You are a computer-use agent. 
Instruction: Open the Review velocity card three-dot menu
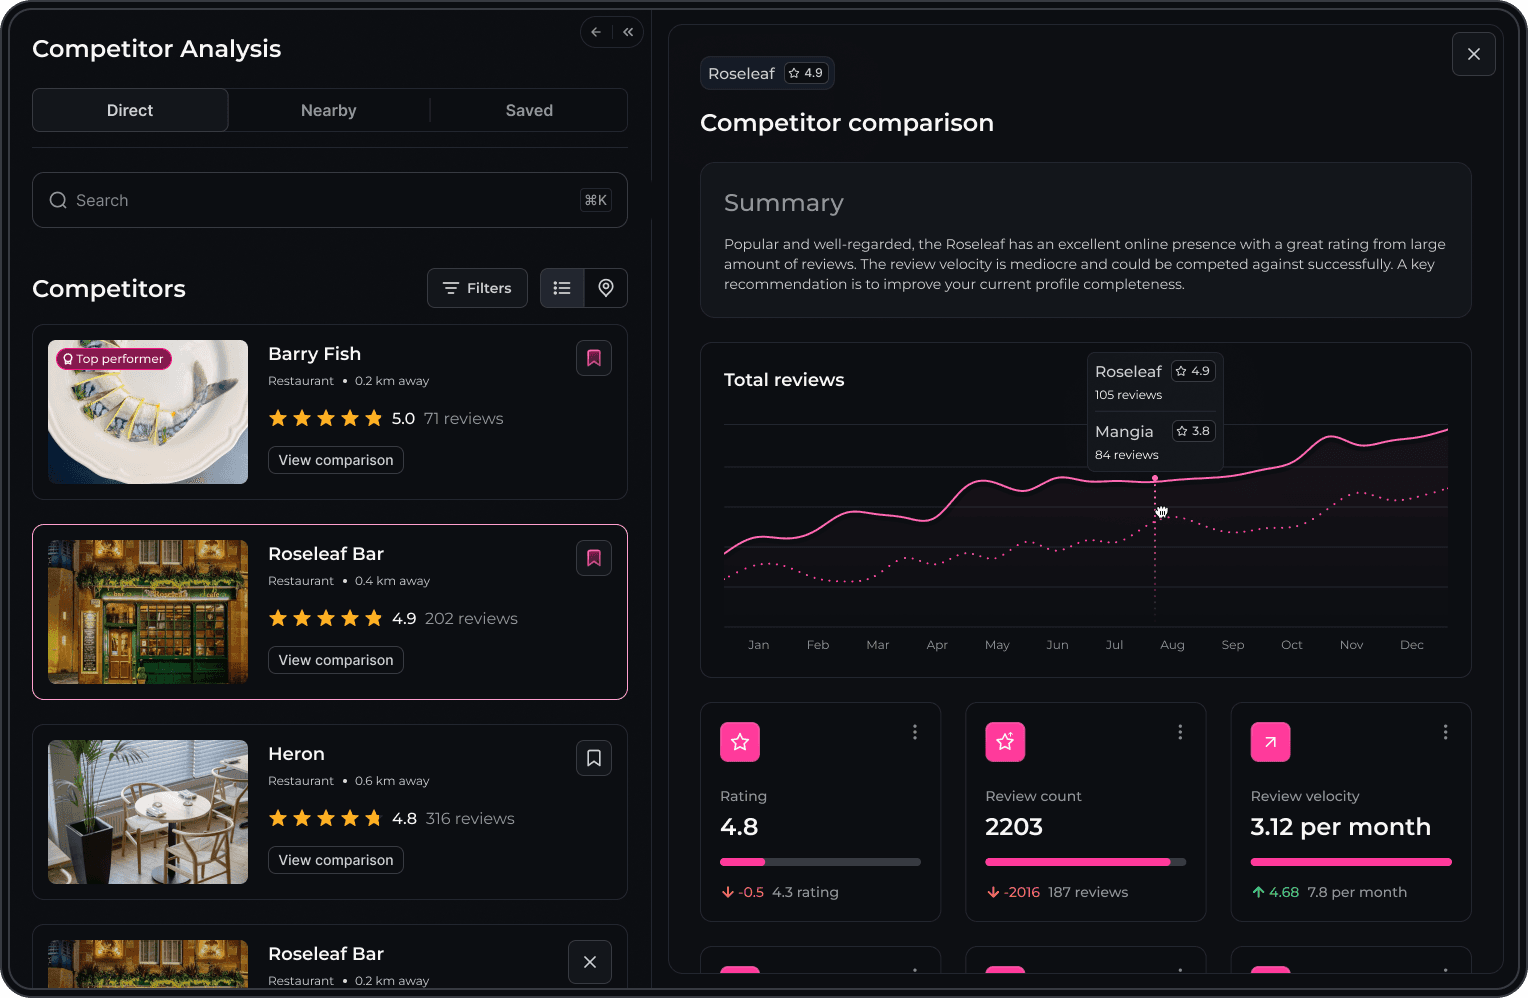(1445, 732)
